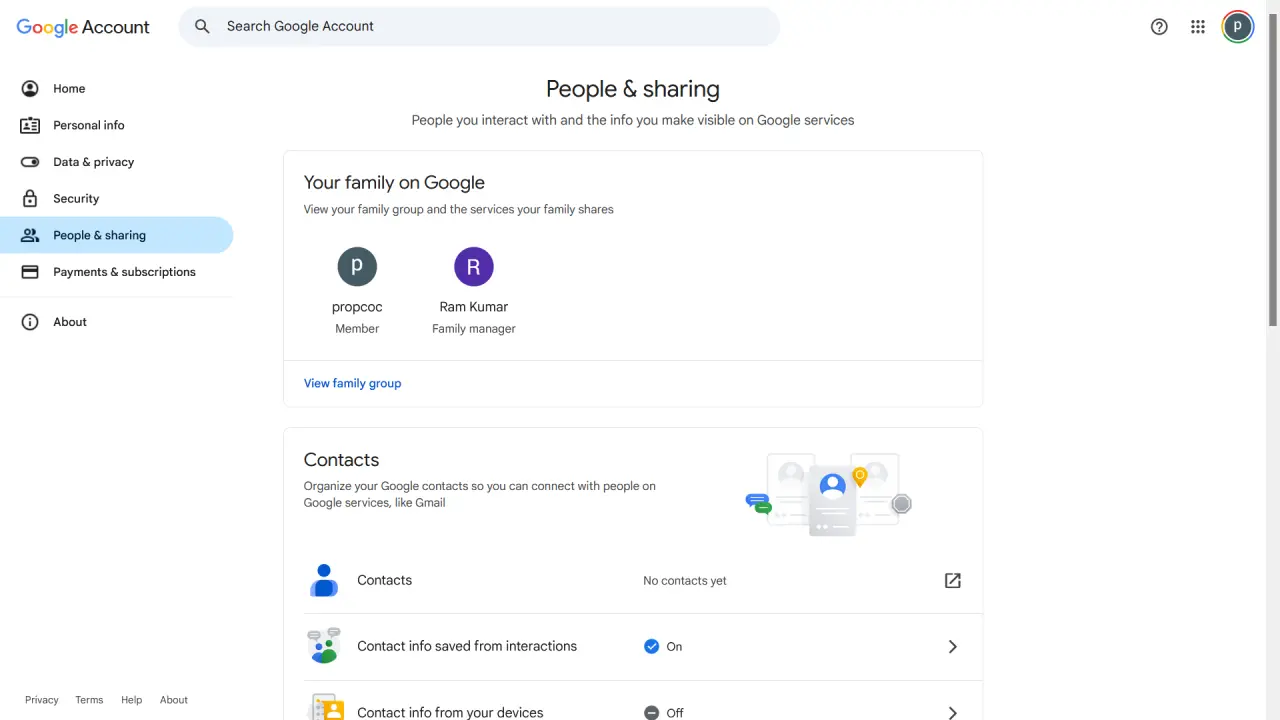Click the Google Account logo

pyautogui.click(x=83, y=27)
